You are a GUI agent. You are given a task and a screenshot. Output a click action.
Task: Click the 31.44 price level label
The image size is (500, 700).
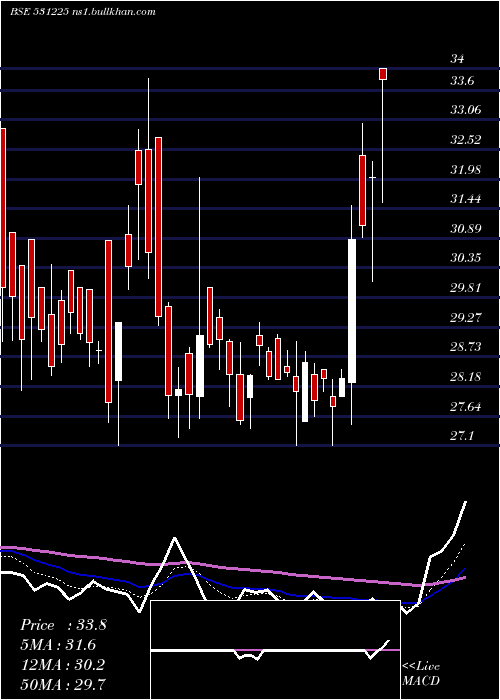point(466,199)
